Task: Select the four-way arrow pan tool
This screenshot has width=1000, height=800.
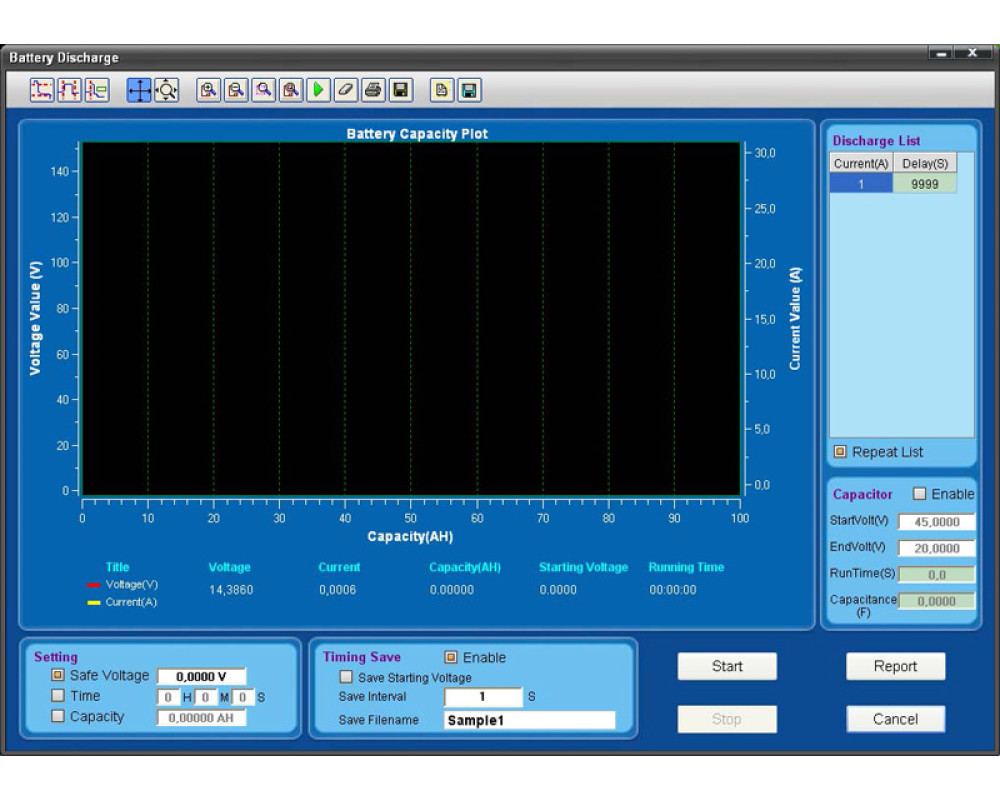Action: [139, 90]
